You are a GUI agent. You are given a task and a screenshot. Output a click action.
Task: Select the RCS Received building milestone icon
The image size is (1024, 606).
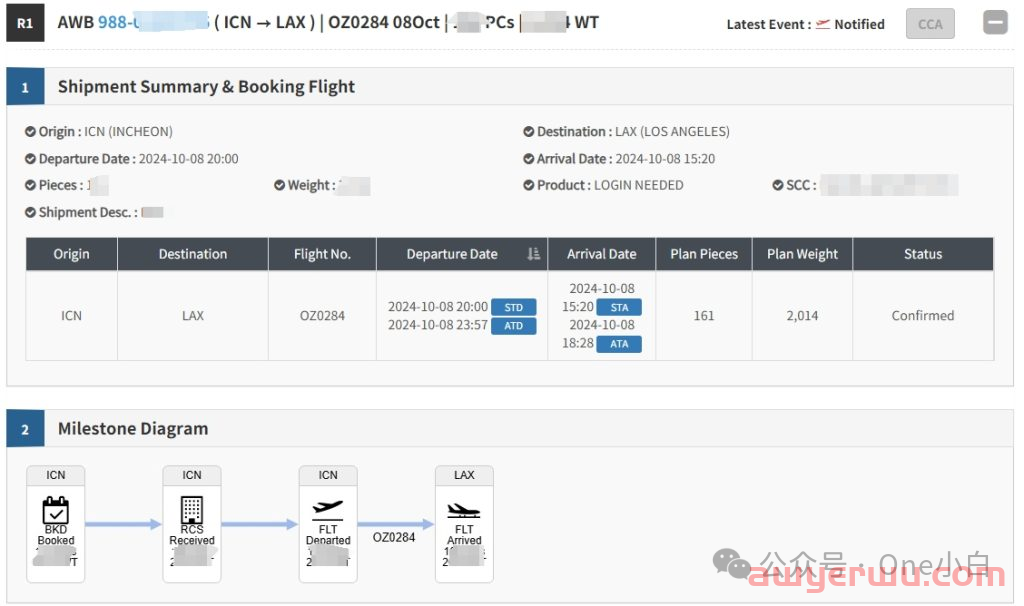coord(192,510)
